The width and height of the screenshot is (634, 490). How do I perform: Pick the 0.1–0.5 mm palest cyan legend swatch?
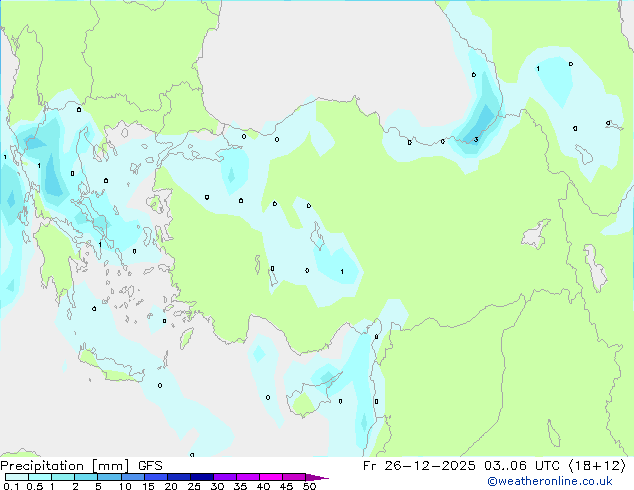click(x=17, y=477)
